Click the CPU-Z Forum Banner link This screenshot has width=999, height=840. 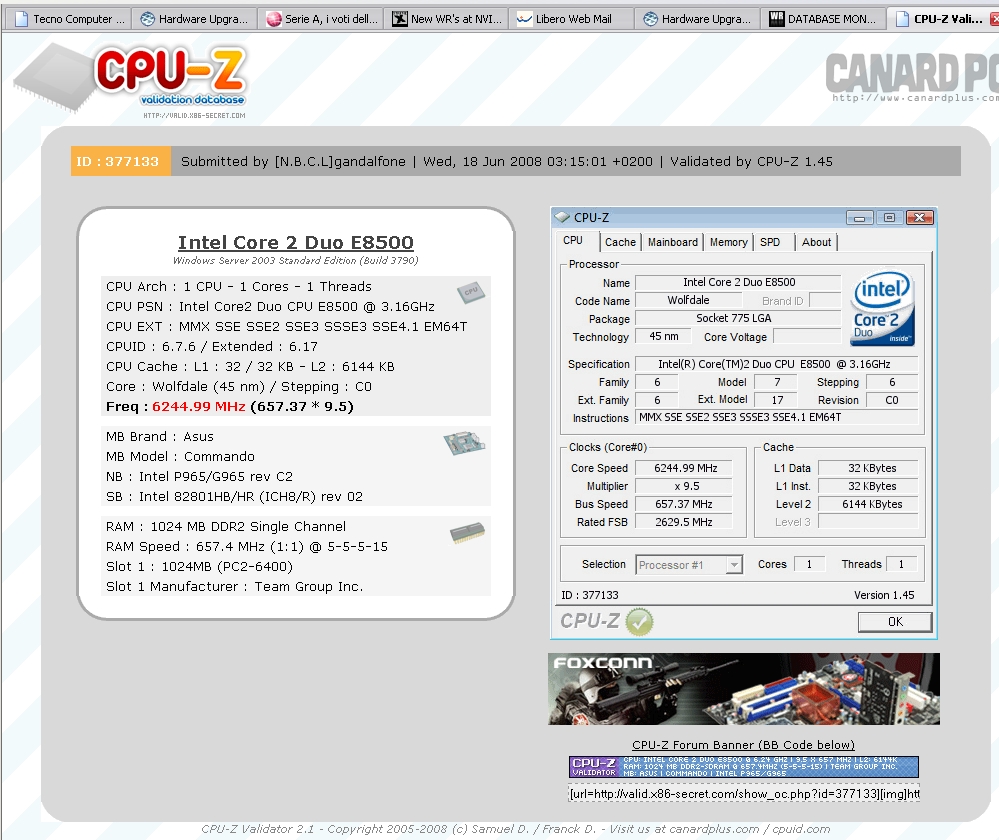click(743, 745)
